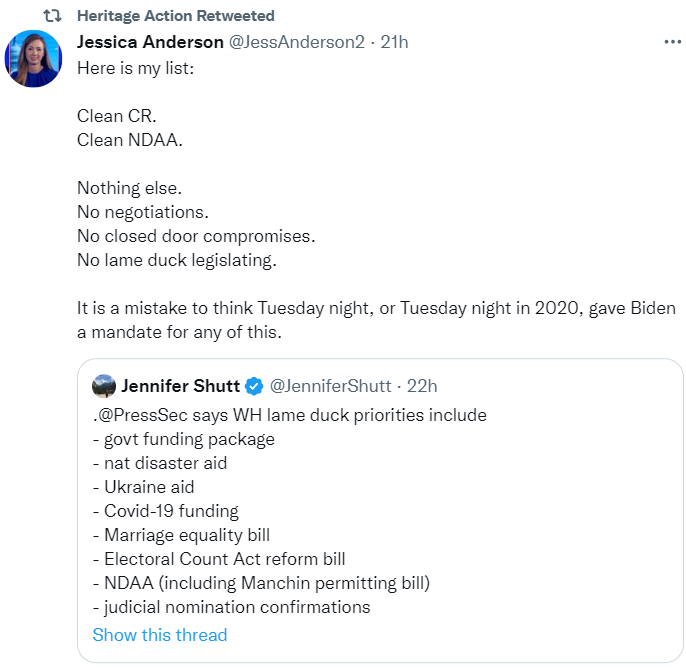Viewport: 686px width, 668px height.
Task: Click the 'No lame duck legislating.' line
Action: pyautogui.click(x=177, y=260)
